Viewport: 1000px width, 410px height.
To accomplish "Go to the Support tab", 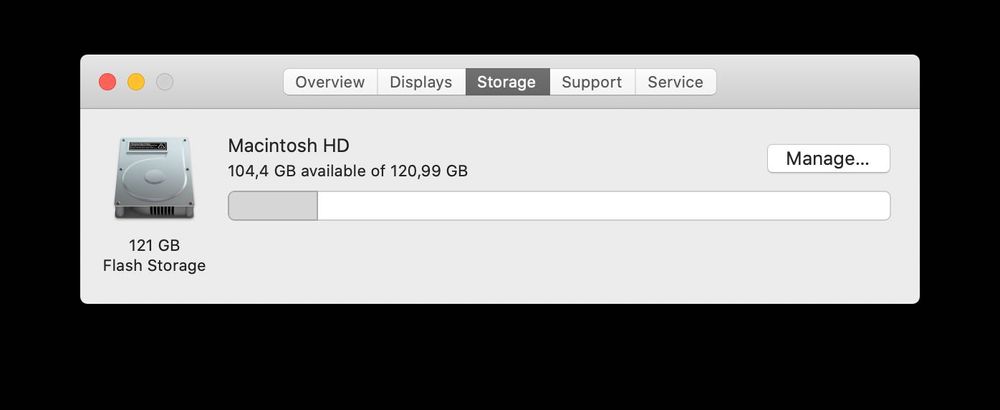I will pos(591,82).
